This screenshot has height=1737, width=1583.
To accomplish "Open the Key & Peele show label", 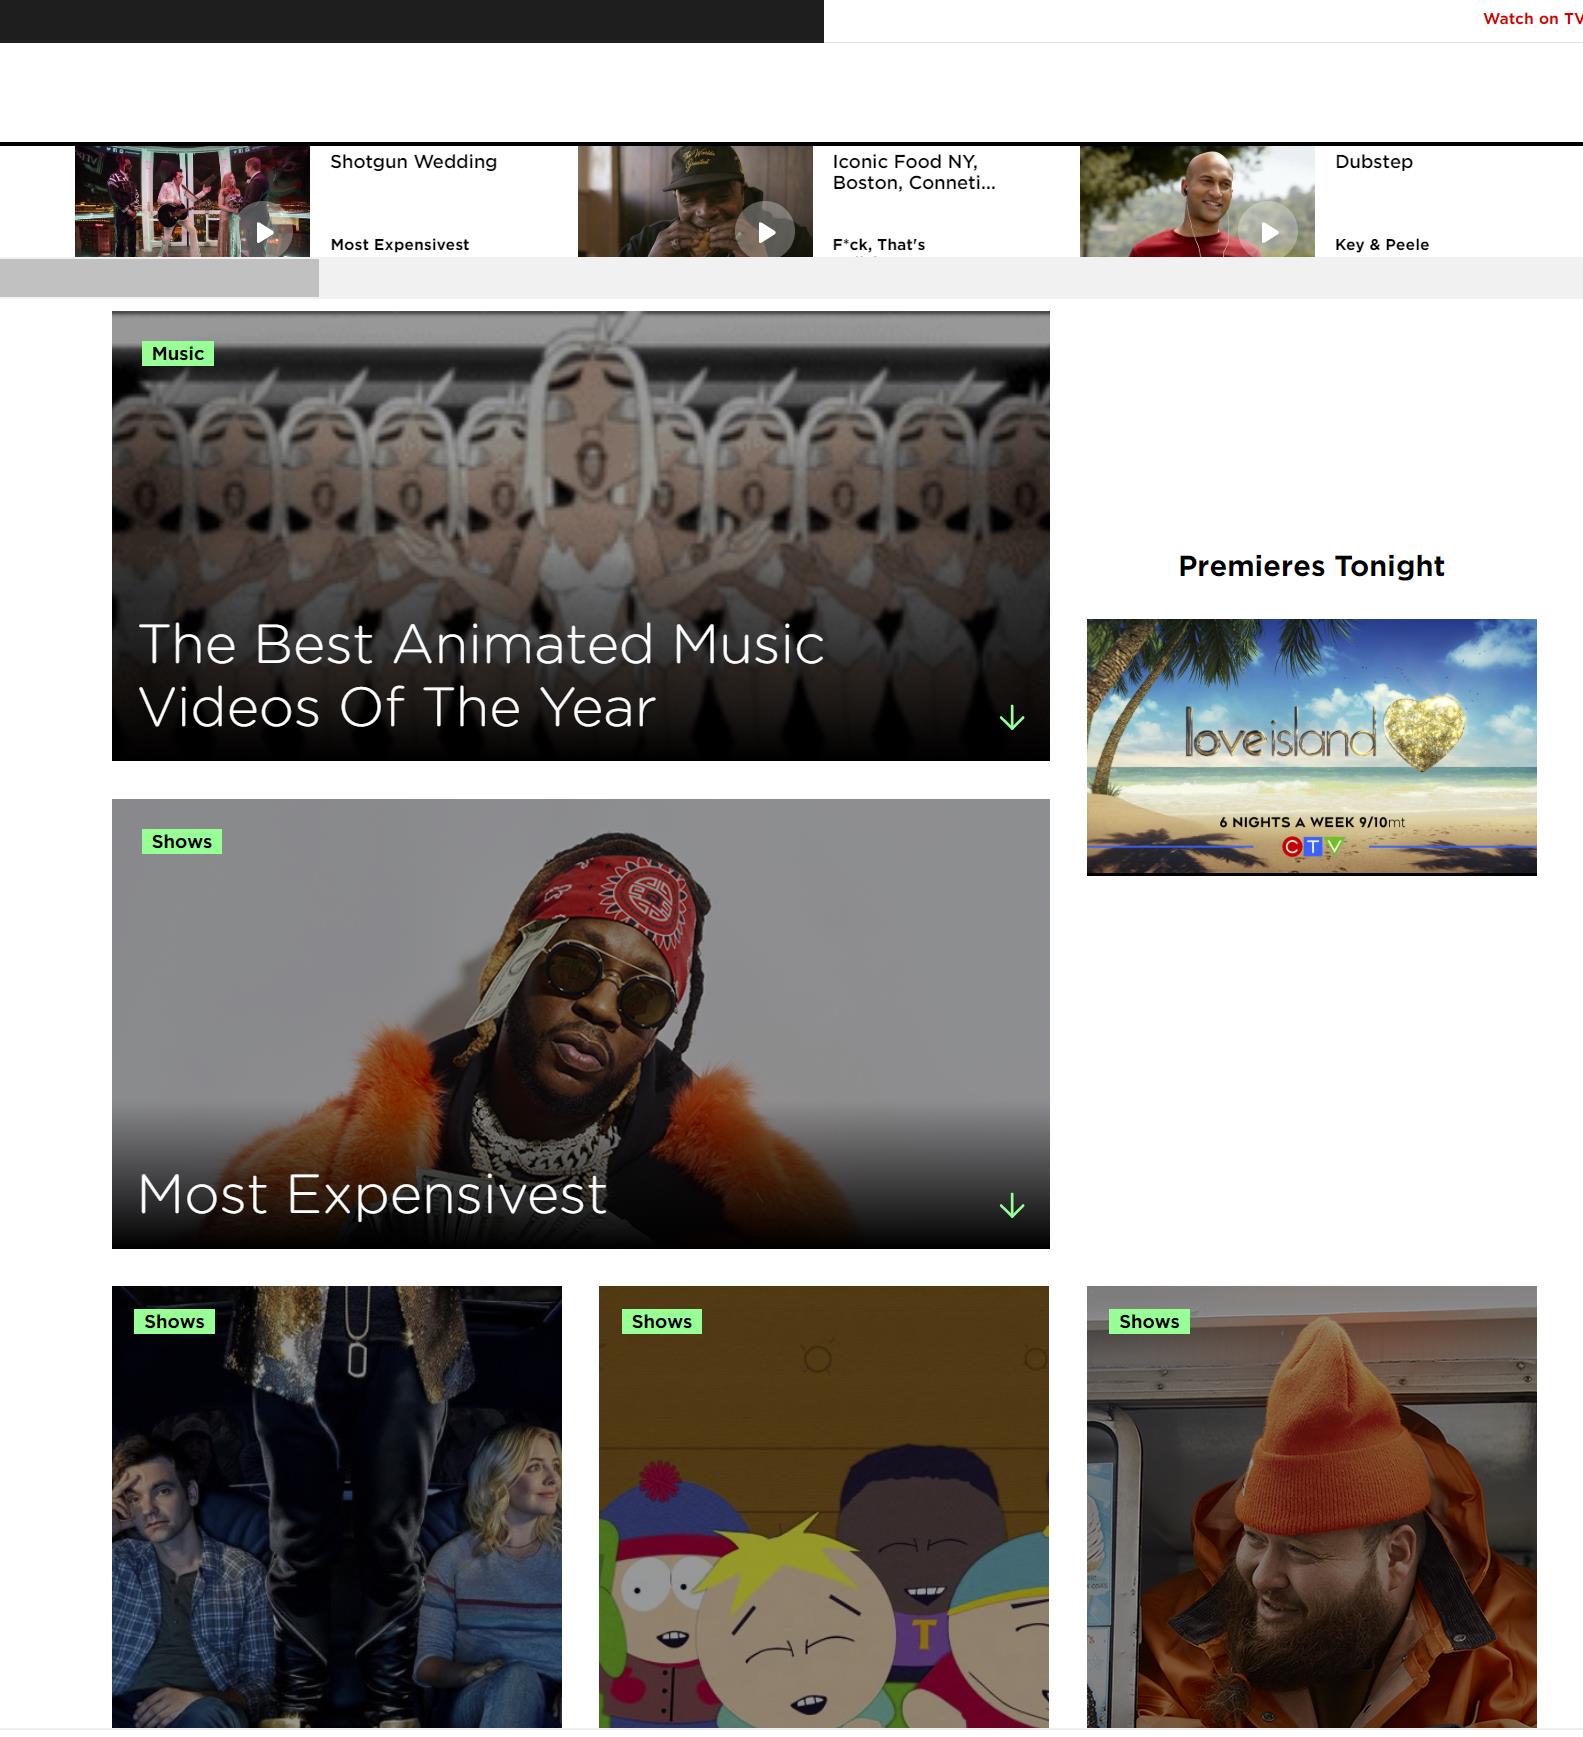I will pos(1382,245).
